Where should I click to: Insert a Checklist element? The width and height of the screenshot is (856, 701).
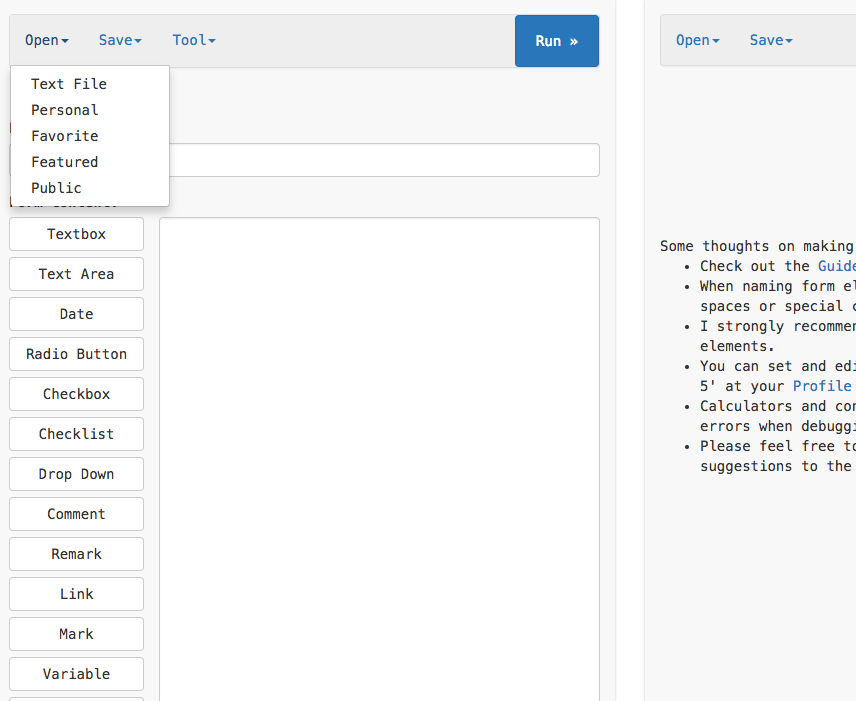76,434
